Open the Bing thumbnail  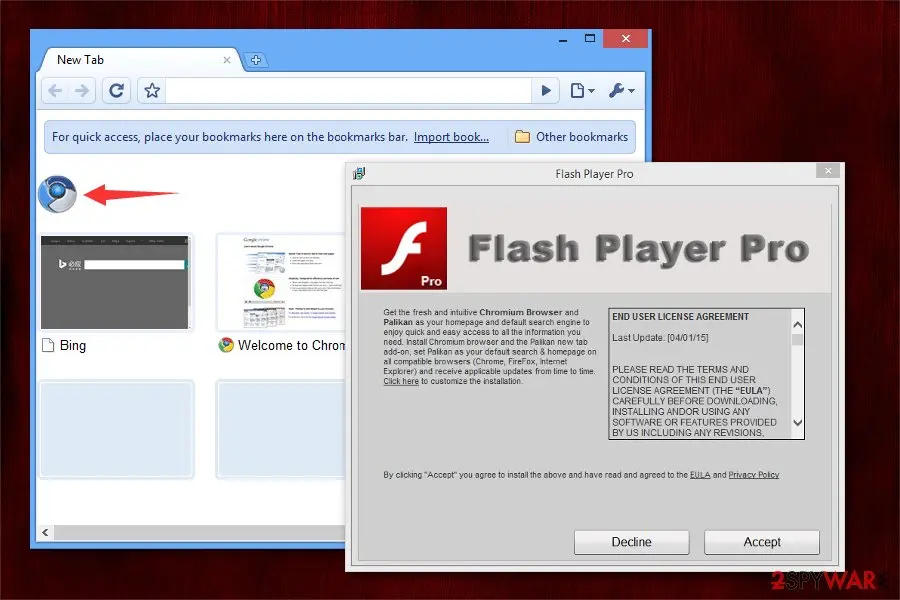pyautogui.click(x=115, y=282)
